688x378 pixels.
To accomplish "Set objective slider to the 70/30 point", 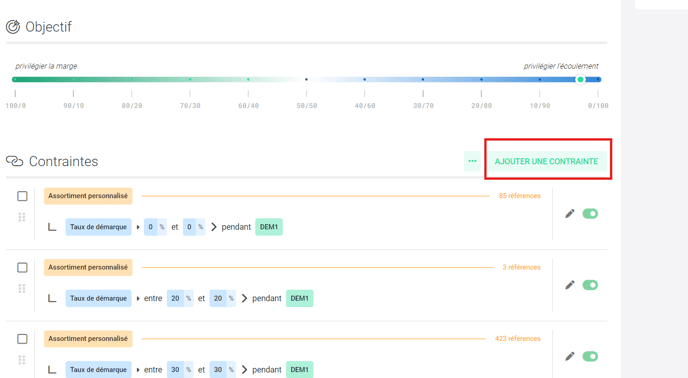I will click(190, 79).
